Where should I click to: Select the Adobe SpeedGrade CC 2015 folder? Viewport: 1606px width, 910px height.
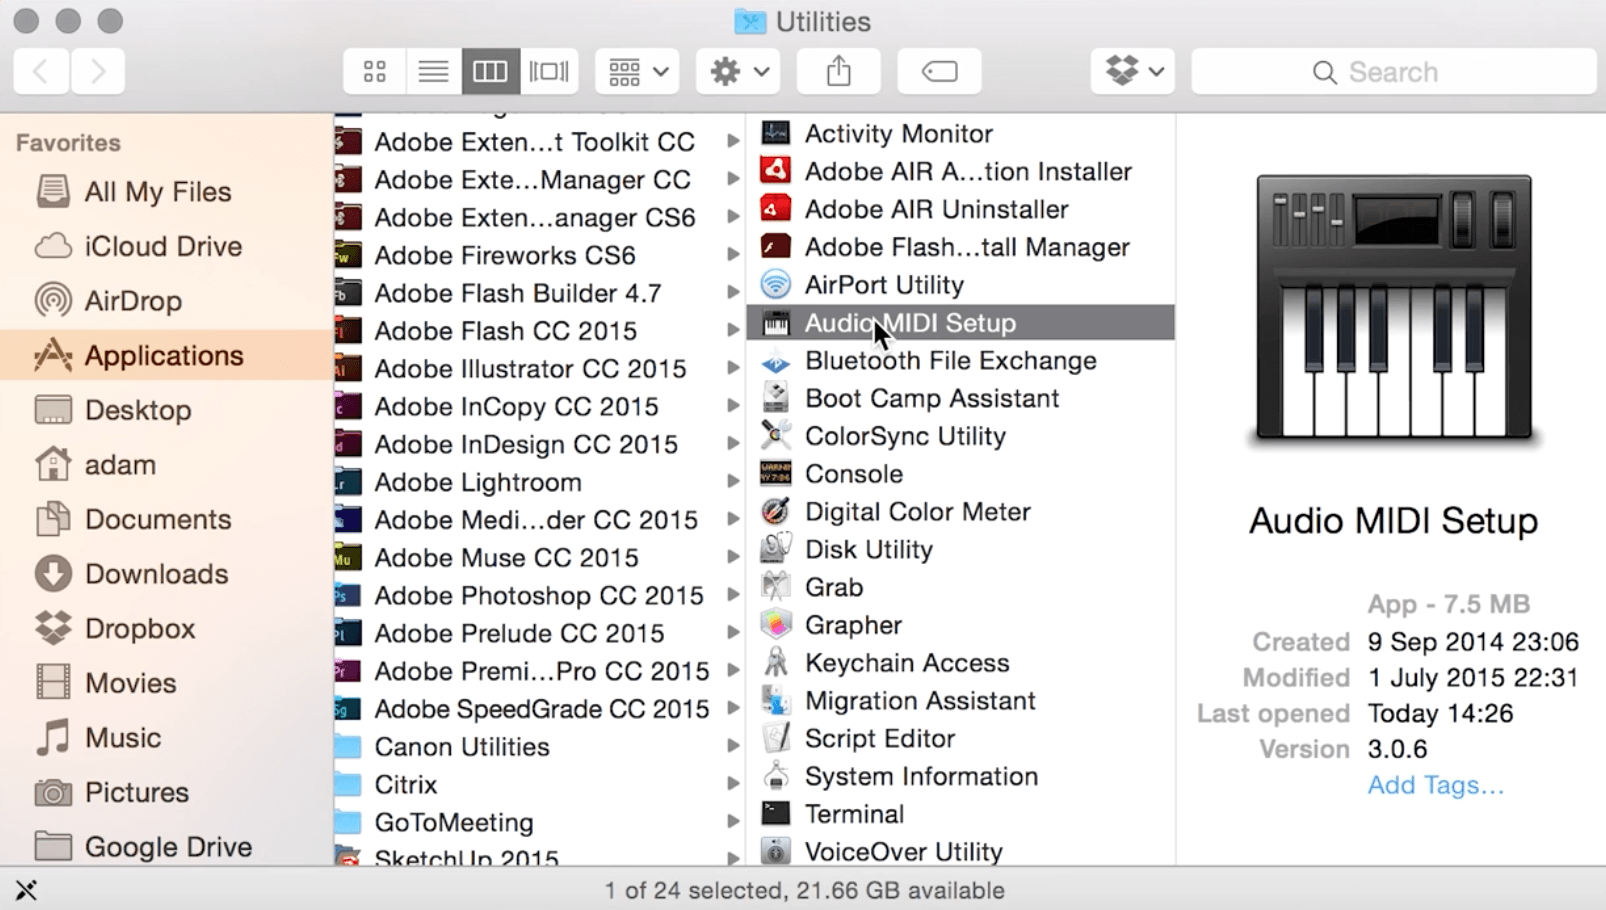pyautogui.click(x=540, y=708)
